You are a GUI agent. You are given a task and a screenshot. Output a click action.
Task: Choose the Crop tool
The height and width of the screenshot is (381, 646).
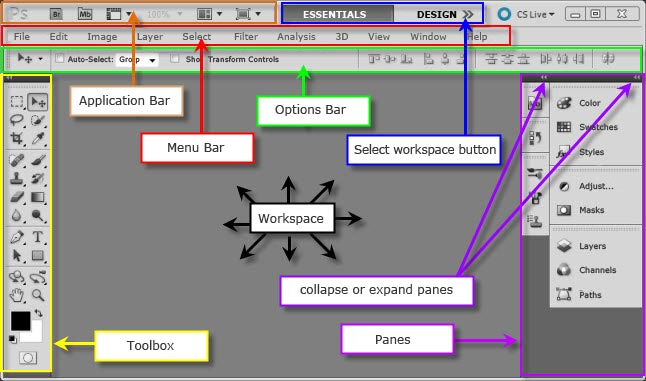[x=17, y=138]
